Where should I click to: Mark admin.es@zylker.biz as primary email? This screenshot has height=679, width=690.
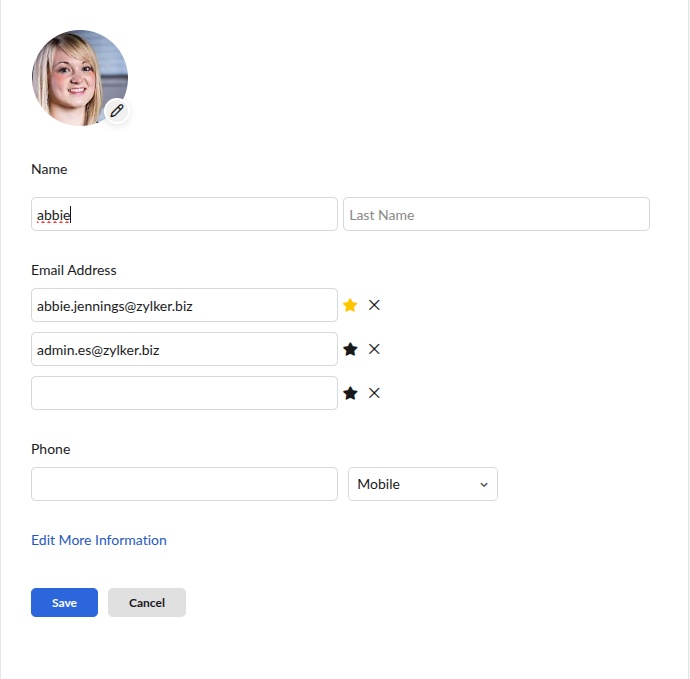pyautogui.click(x=350, y=349)
